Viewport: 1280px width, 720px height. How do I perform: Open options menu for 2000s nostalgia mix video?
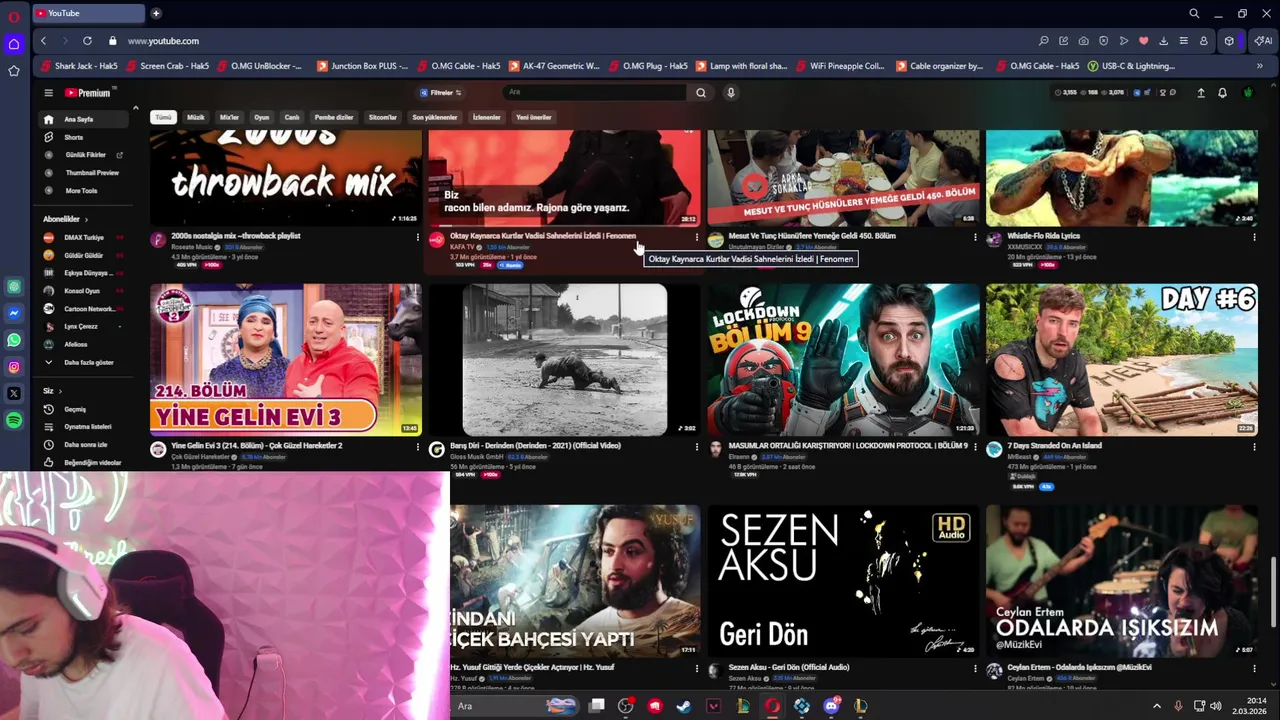(417, 237)
